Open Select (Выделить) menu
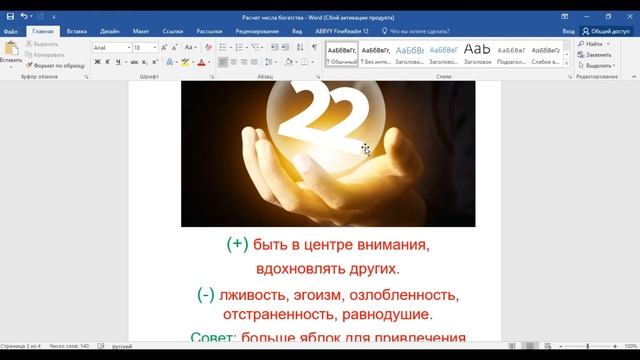The height and width of the screenshot is (360, 640). 597,65
